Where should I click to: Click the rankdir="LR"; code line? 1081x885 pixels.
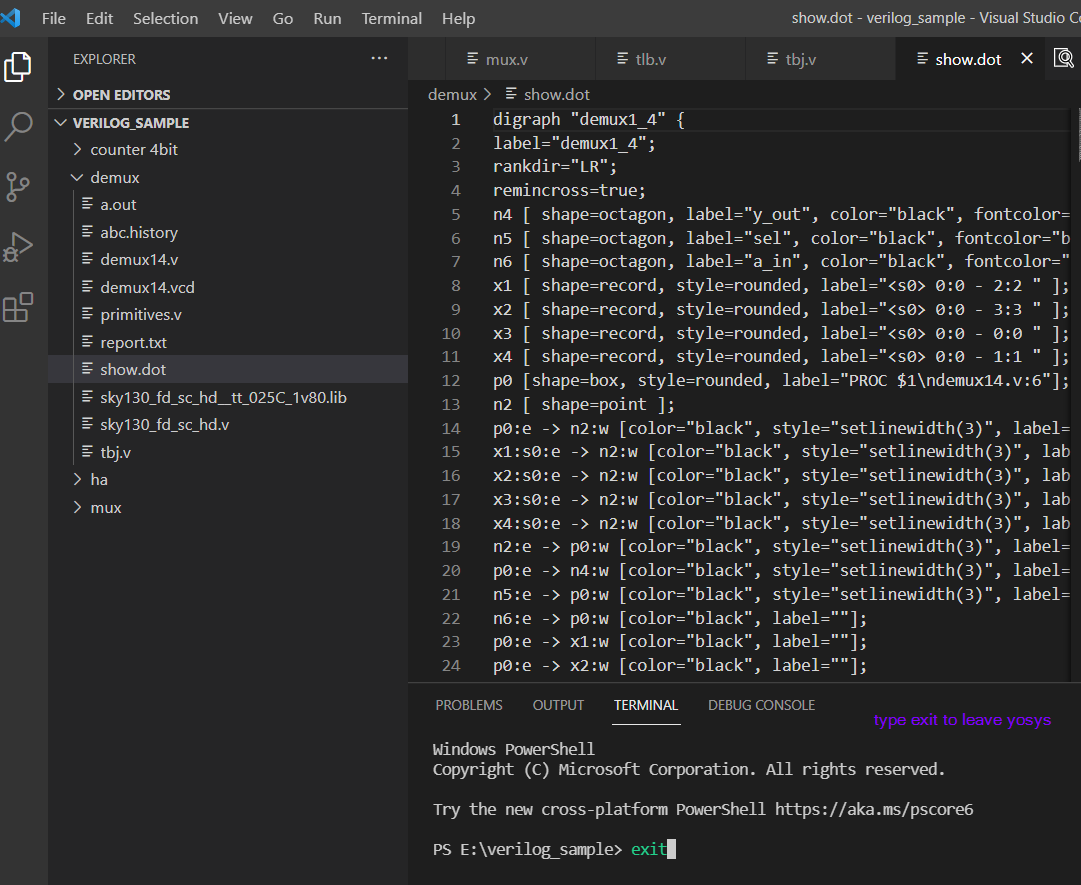[555, 167]
